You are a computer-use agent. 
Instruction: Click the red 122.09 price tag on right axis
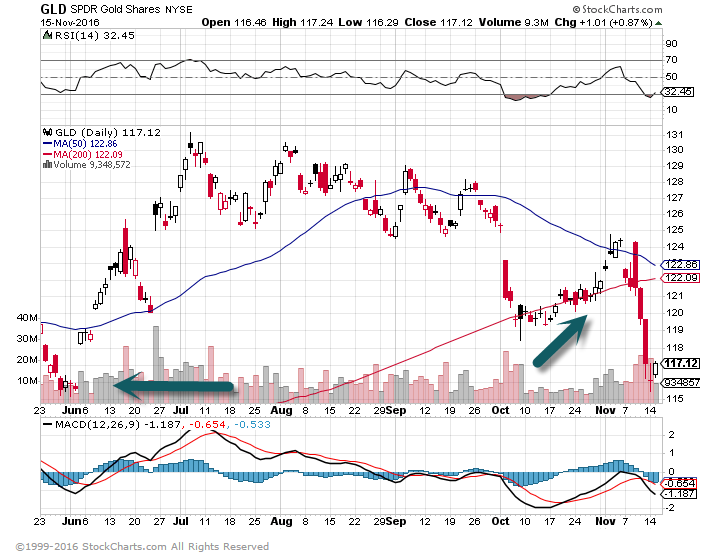pos(681,278)
